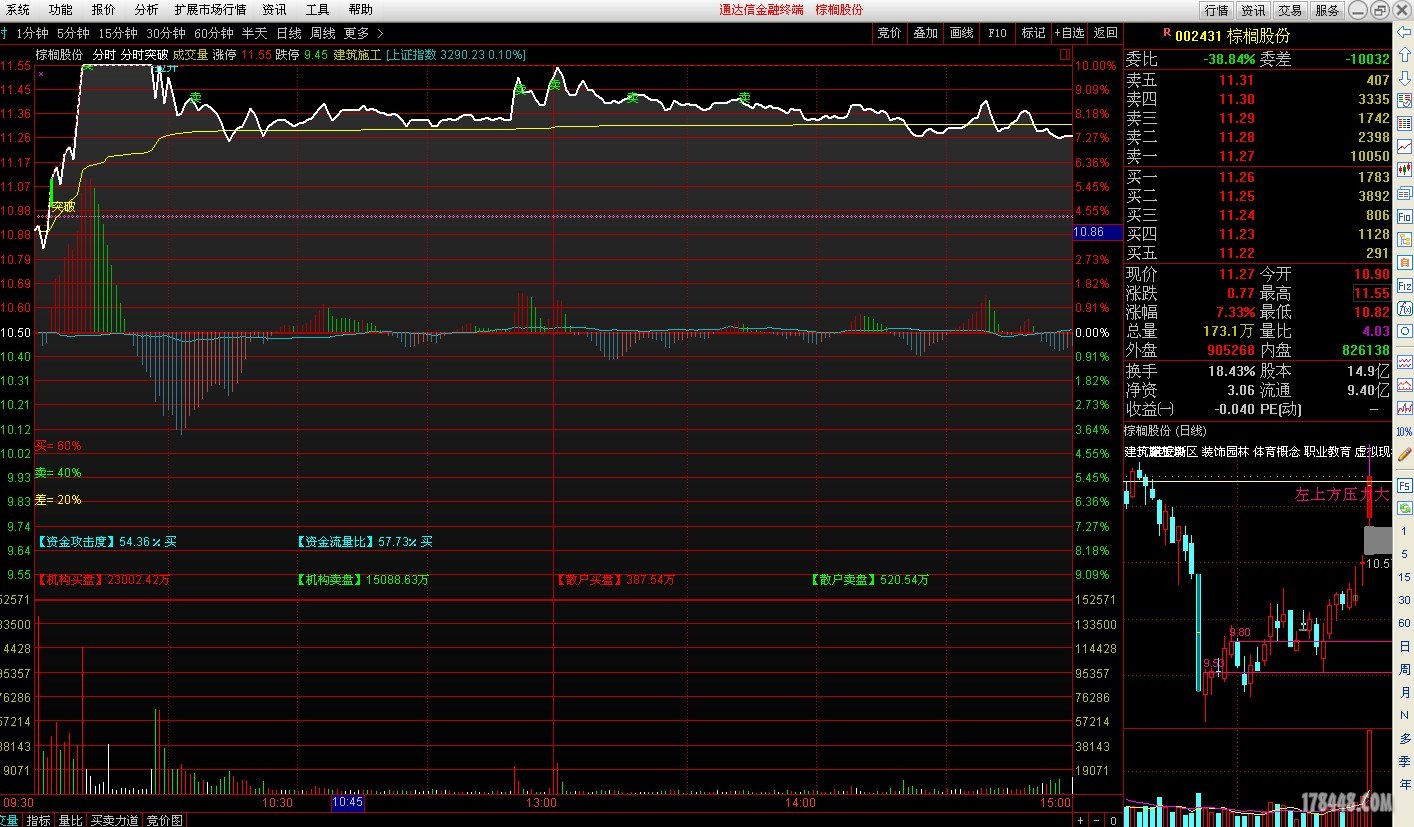The width and height of the screenshot is (1414, 827).
Task: Expand the 更多 periods arrow
Action: point(380,33)
